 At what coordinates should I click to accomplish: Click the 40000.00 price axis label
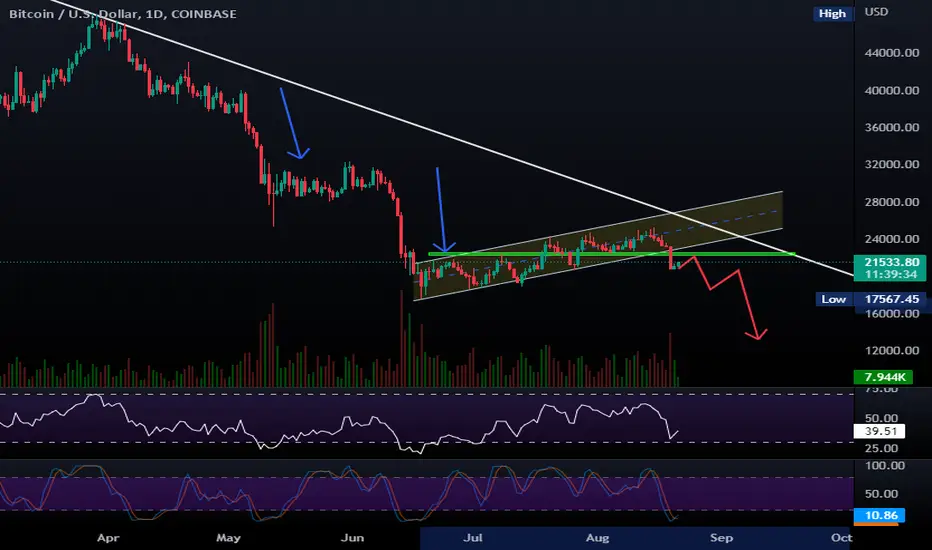pyautogui.click(x=892, y=90)
